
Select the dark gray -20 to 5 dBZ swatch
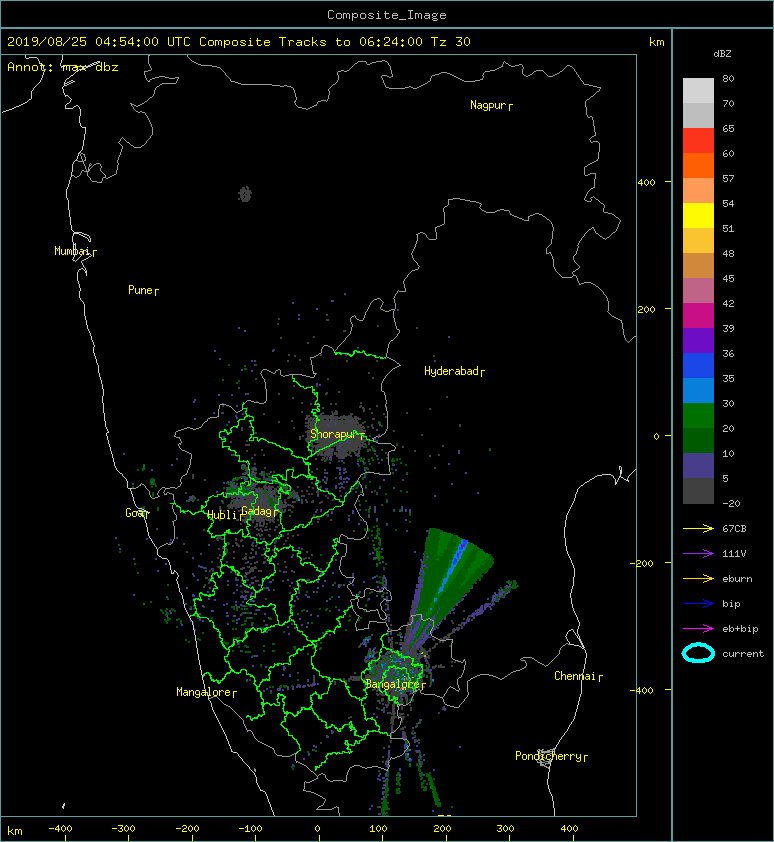point(698,490)
